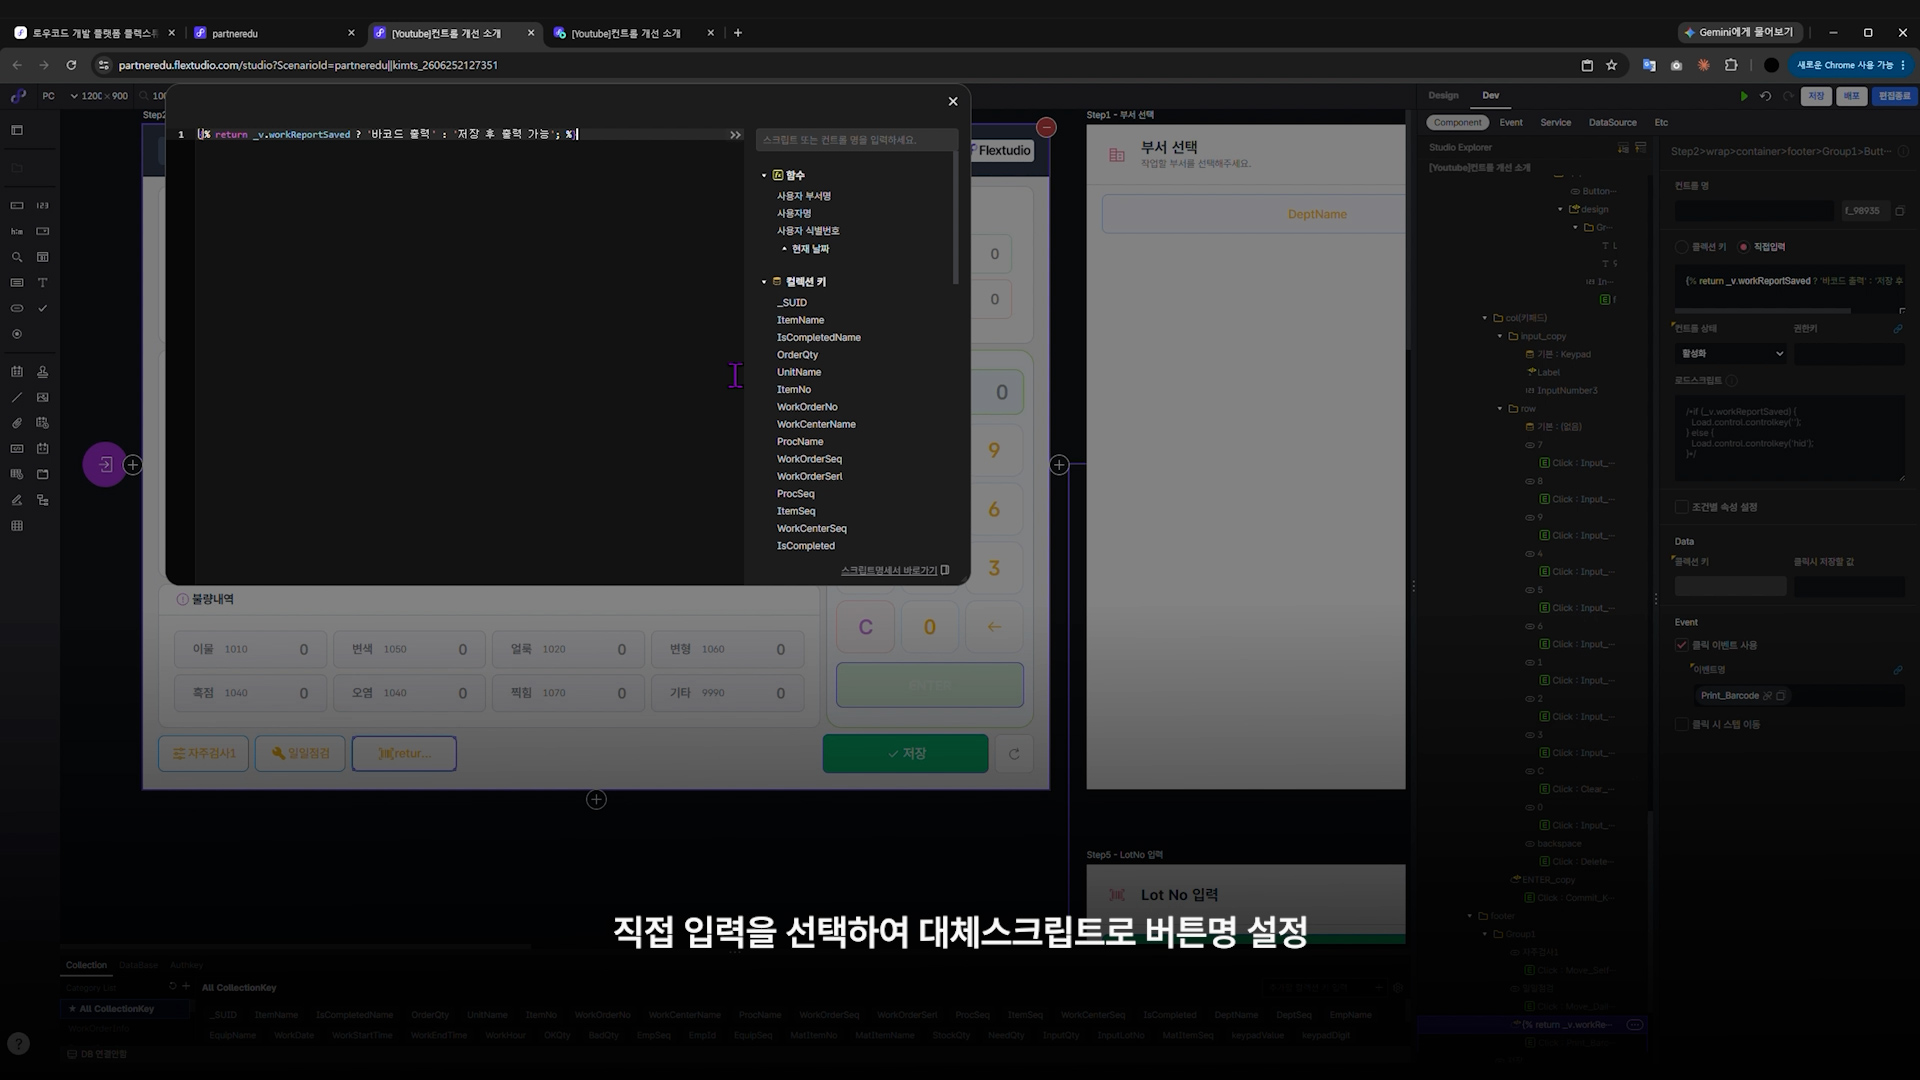Collapse the design tree node

pos(1560,209)
